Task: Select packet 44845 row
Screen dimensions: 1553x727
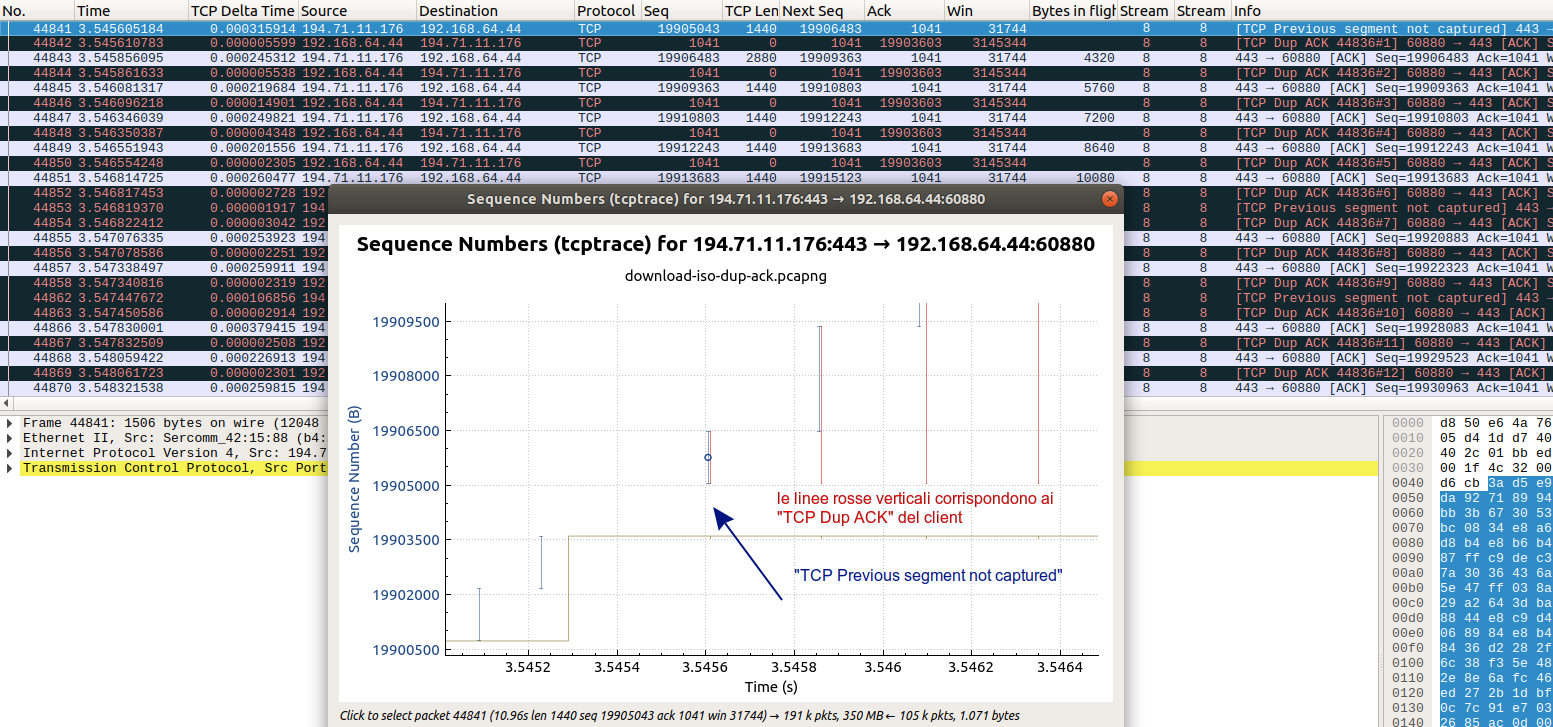Action: pyautogui.click(x=776, y=88)
